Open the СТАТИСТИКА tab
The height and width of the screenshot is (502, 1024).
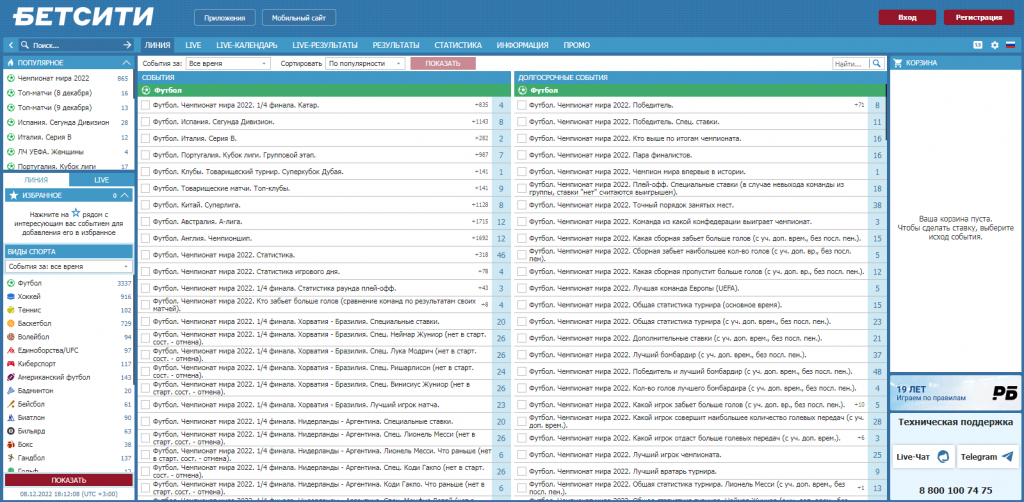pyautogui.click(x=458, y=45)
